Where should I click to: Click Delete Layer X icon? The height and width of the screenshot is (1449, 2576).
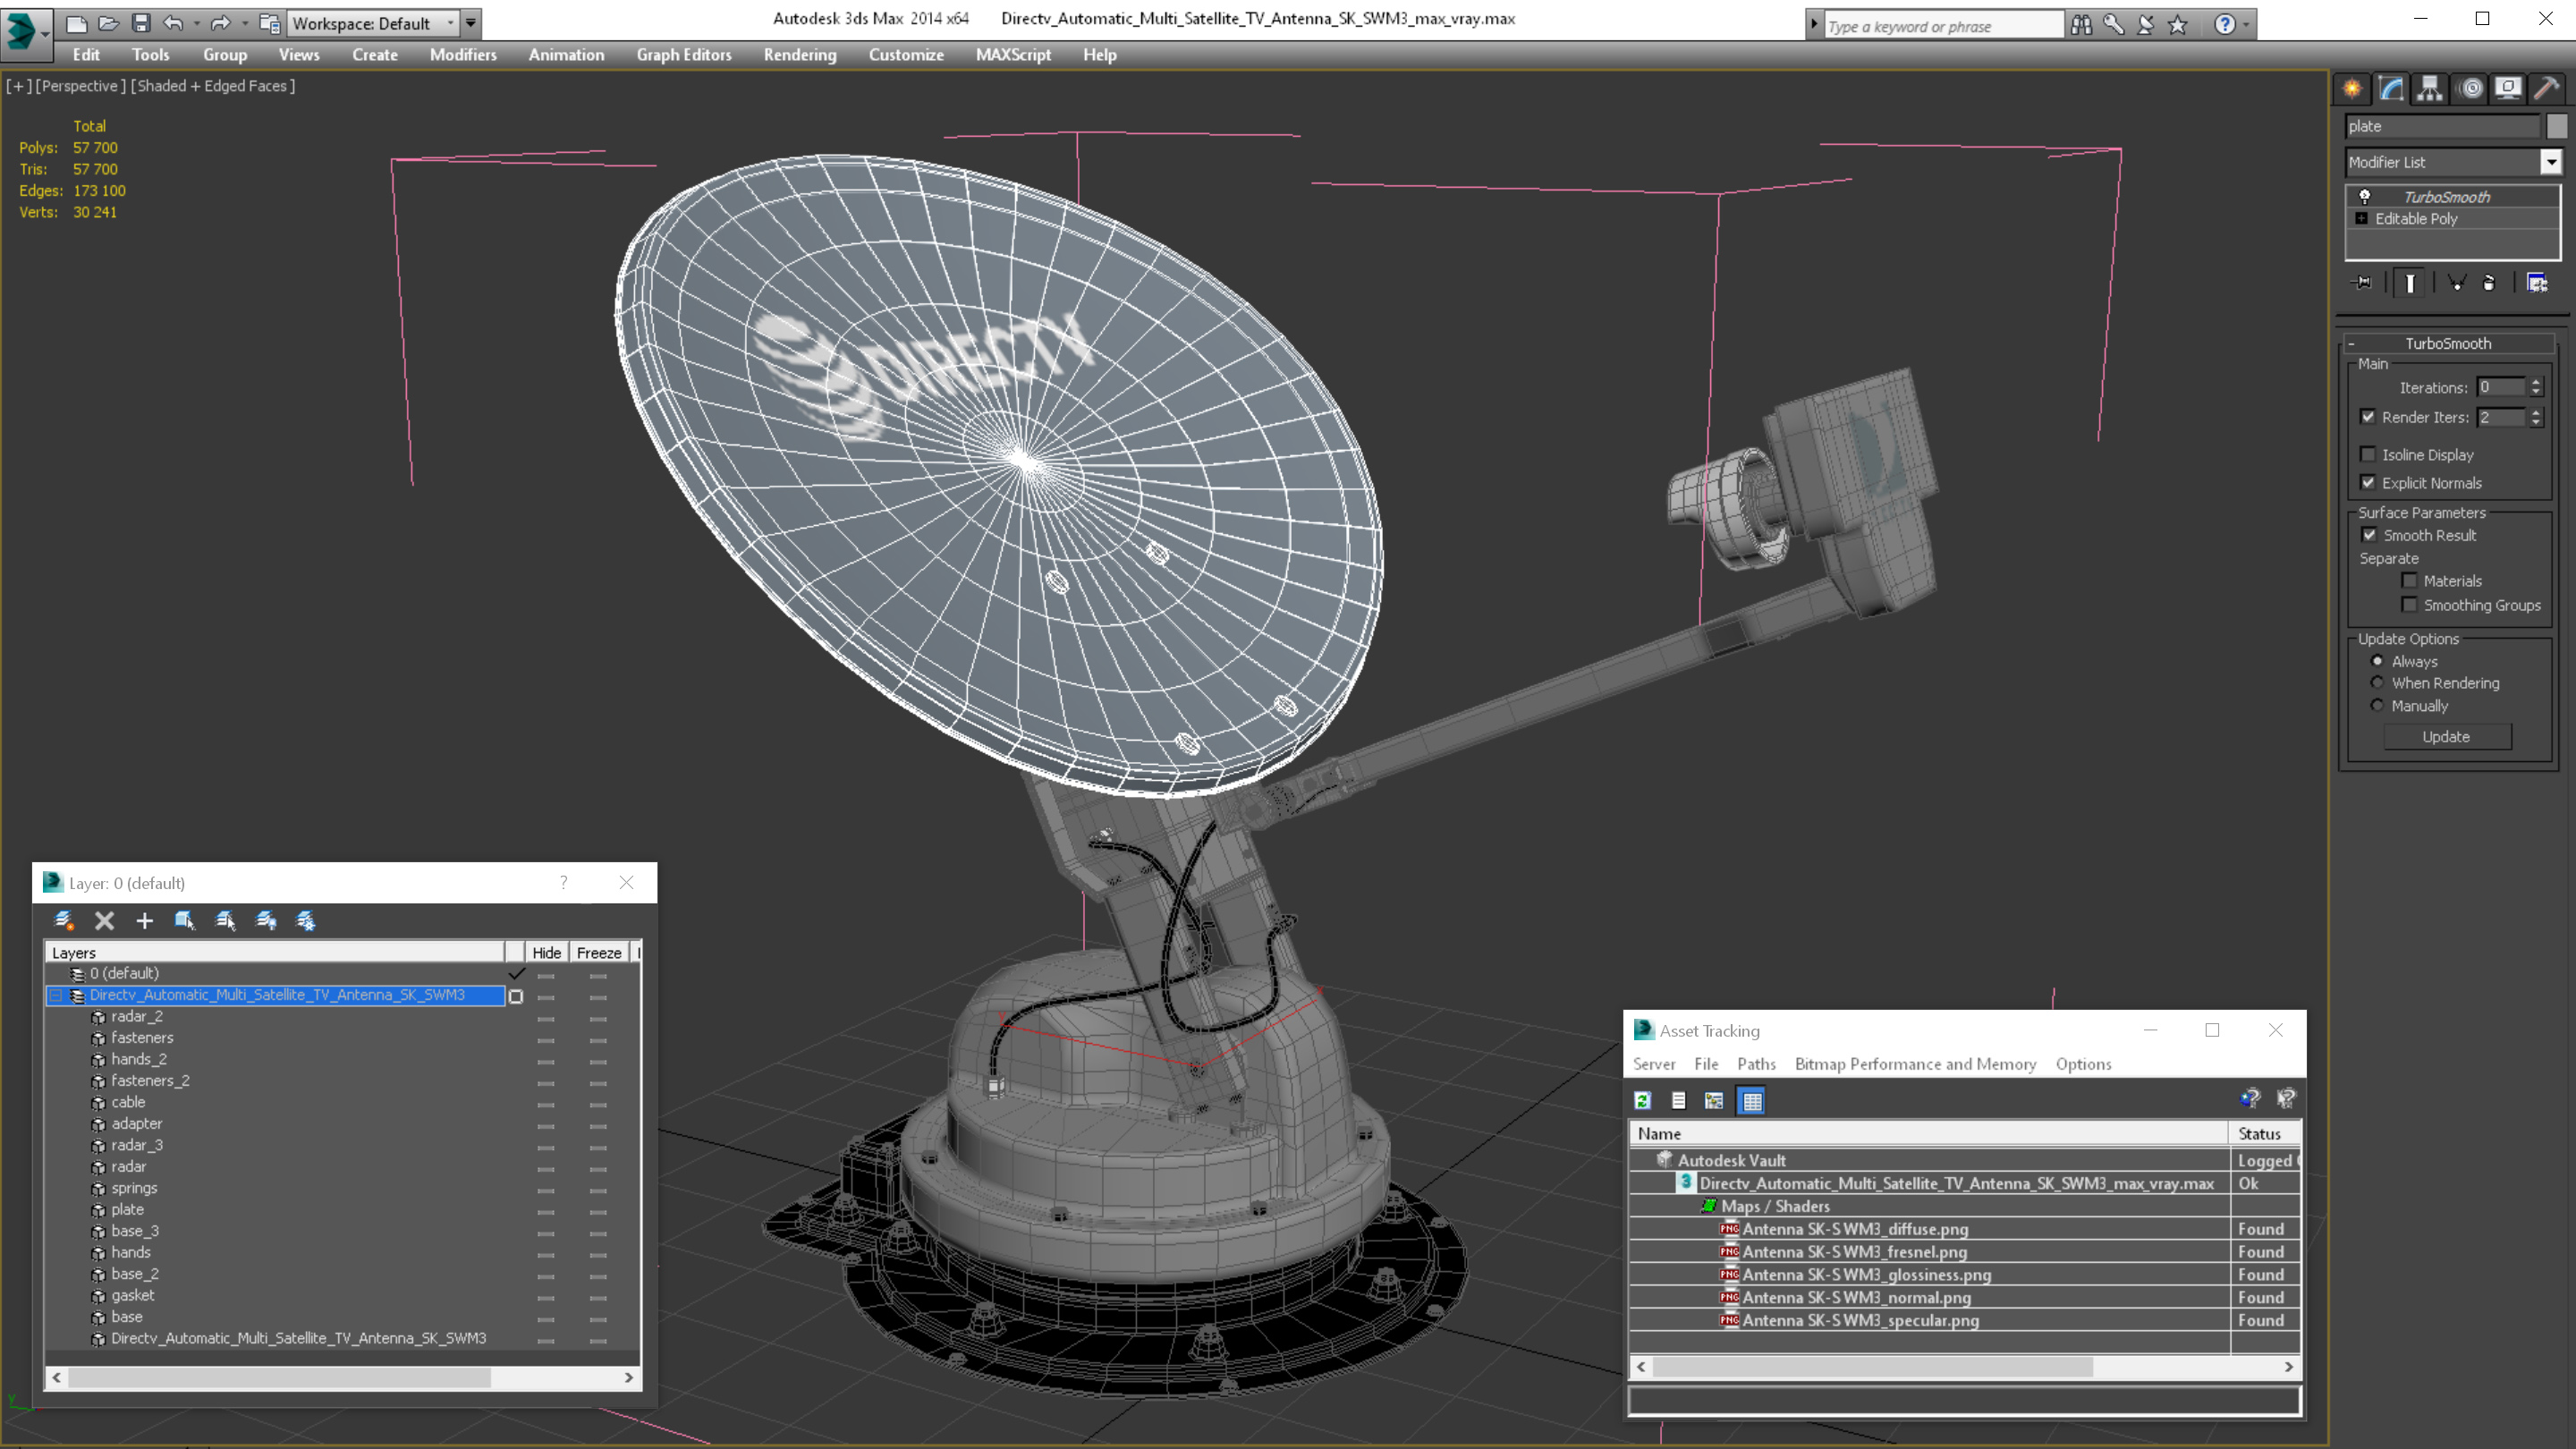pyautogui.click(x=104, y=920)
